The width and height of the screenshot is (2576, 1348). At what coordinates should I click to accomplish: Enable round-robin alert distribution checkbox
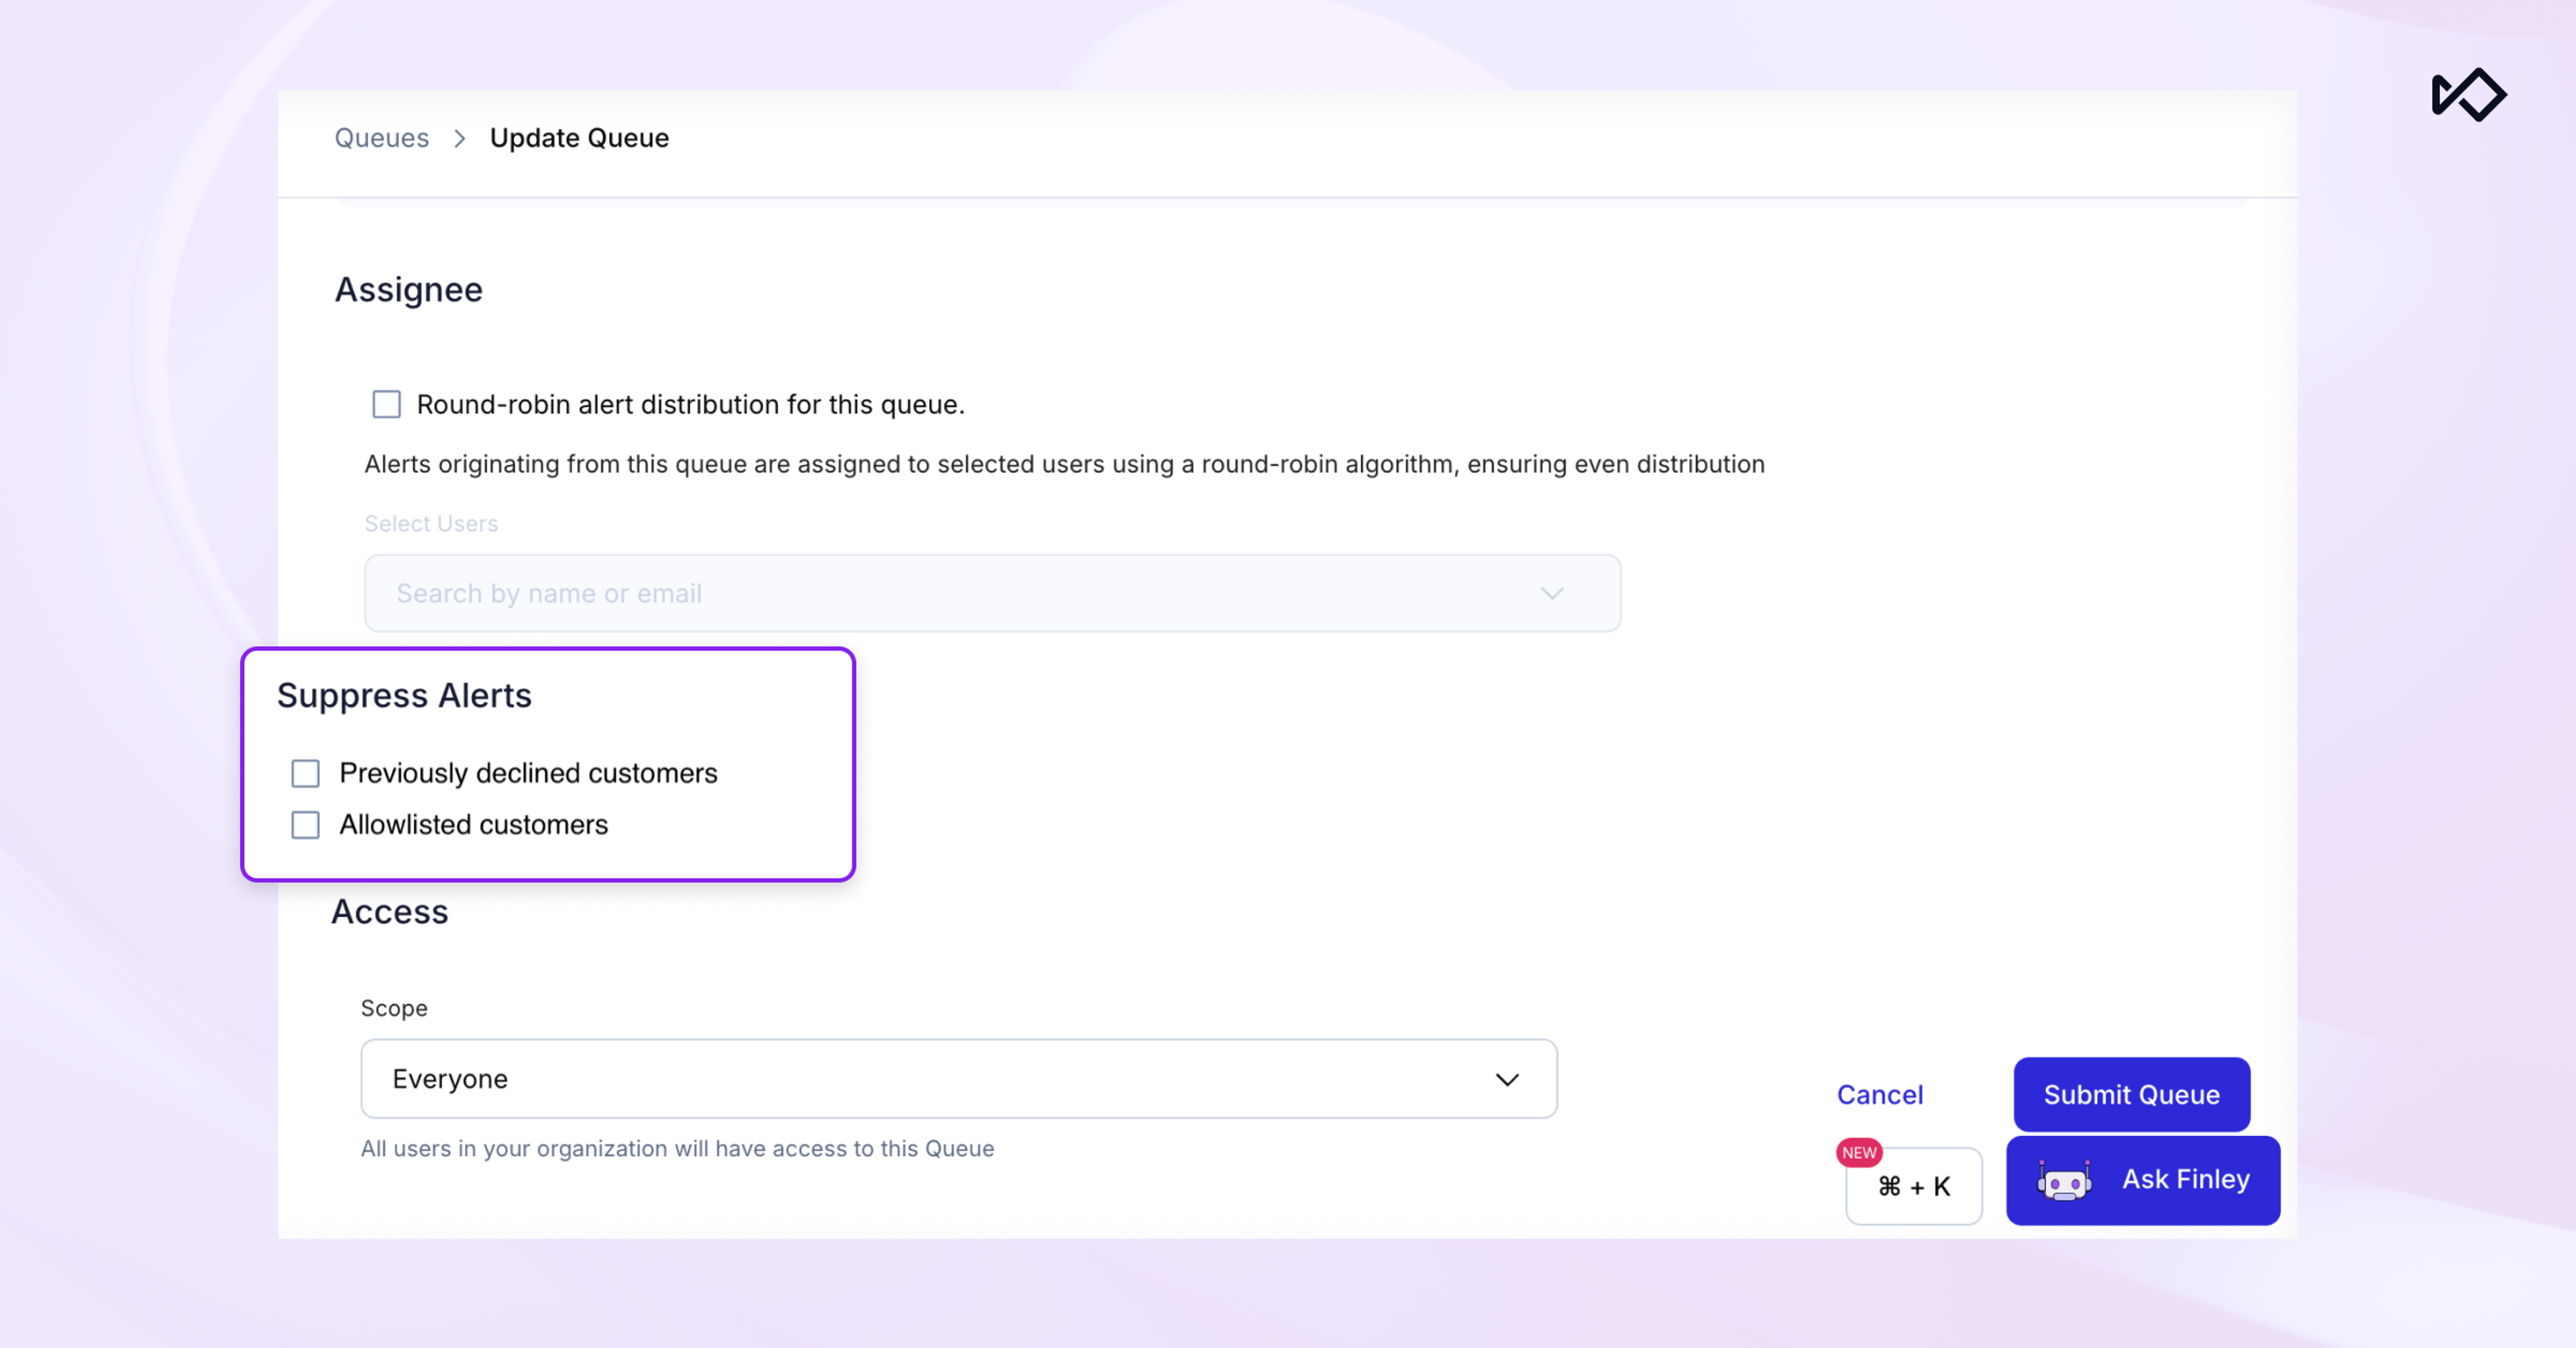[386, 404]
